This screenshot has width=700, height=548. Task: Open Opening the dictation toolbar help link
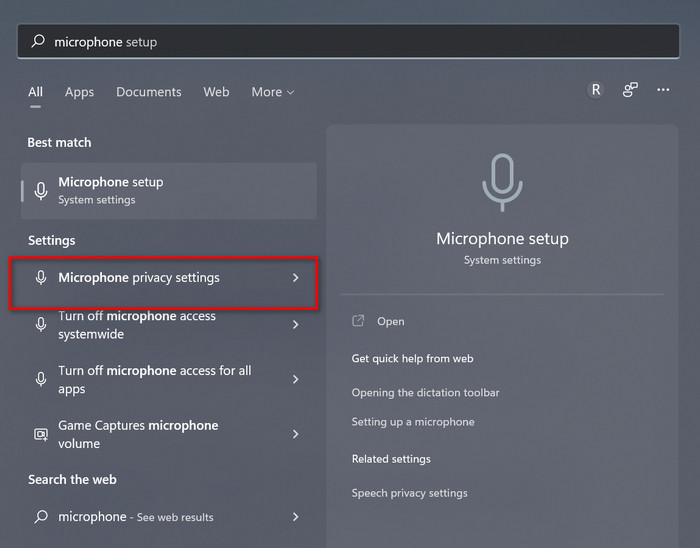(425, 393)
